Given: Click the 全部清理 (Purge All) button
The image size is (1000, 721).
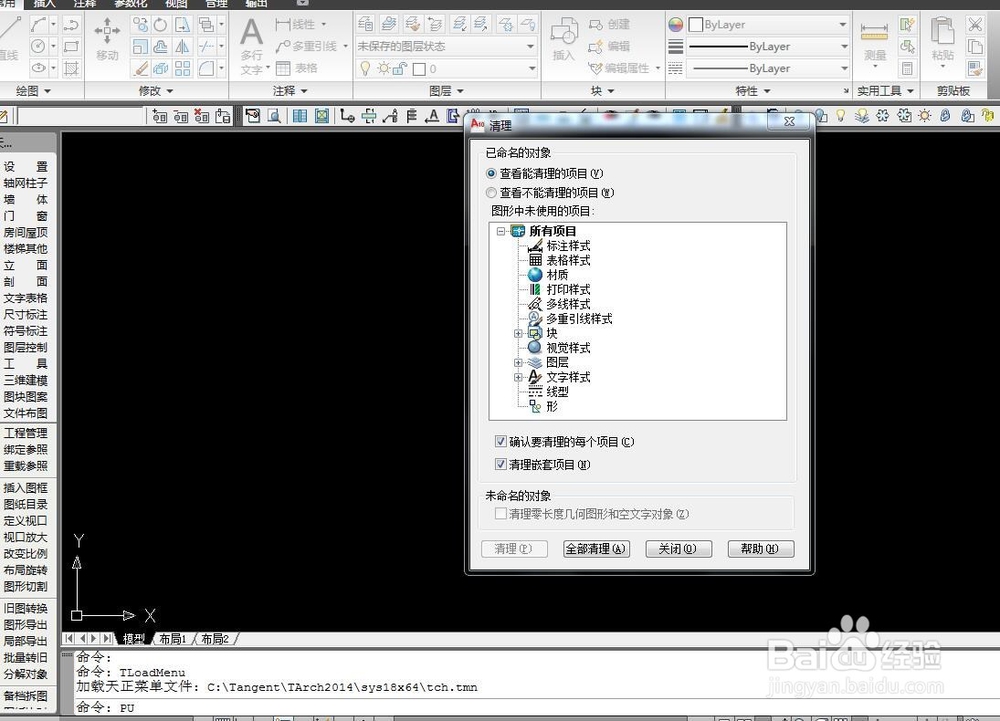Looking at the screenshot, I should pyautogui.click(x=597, y=548).
